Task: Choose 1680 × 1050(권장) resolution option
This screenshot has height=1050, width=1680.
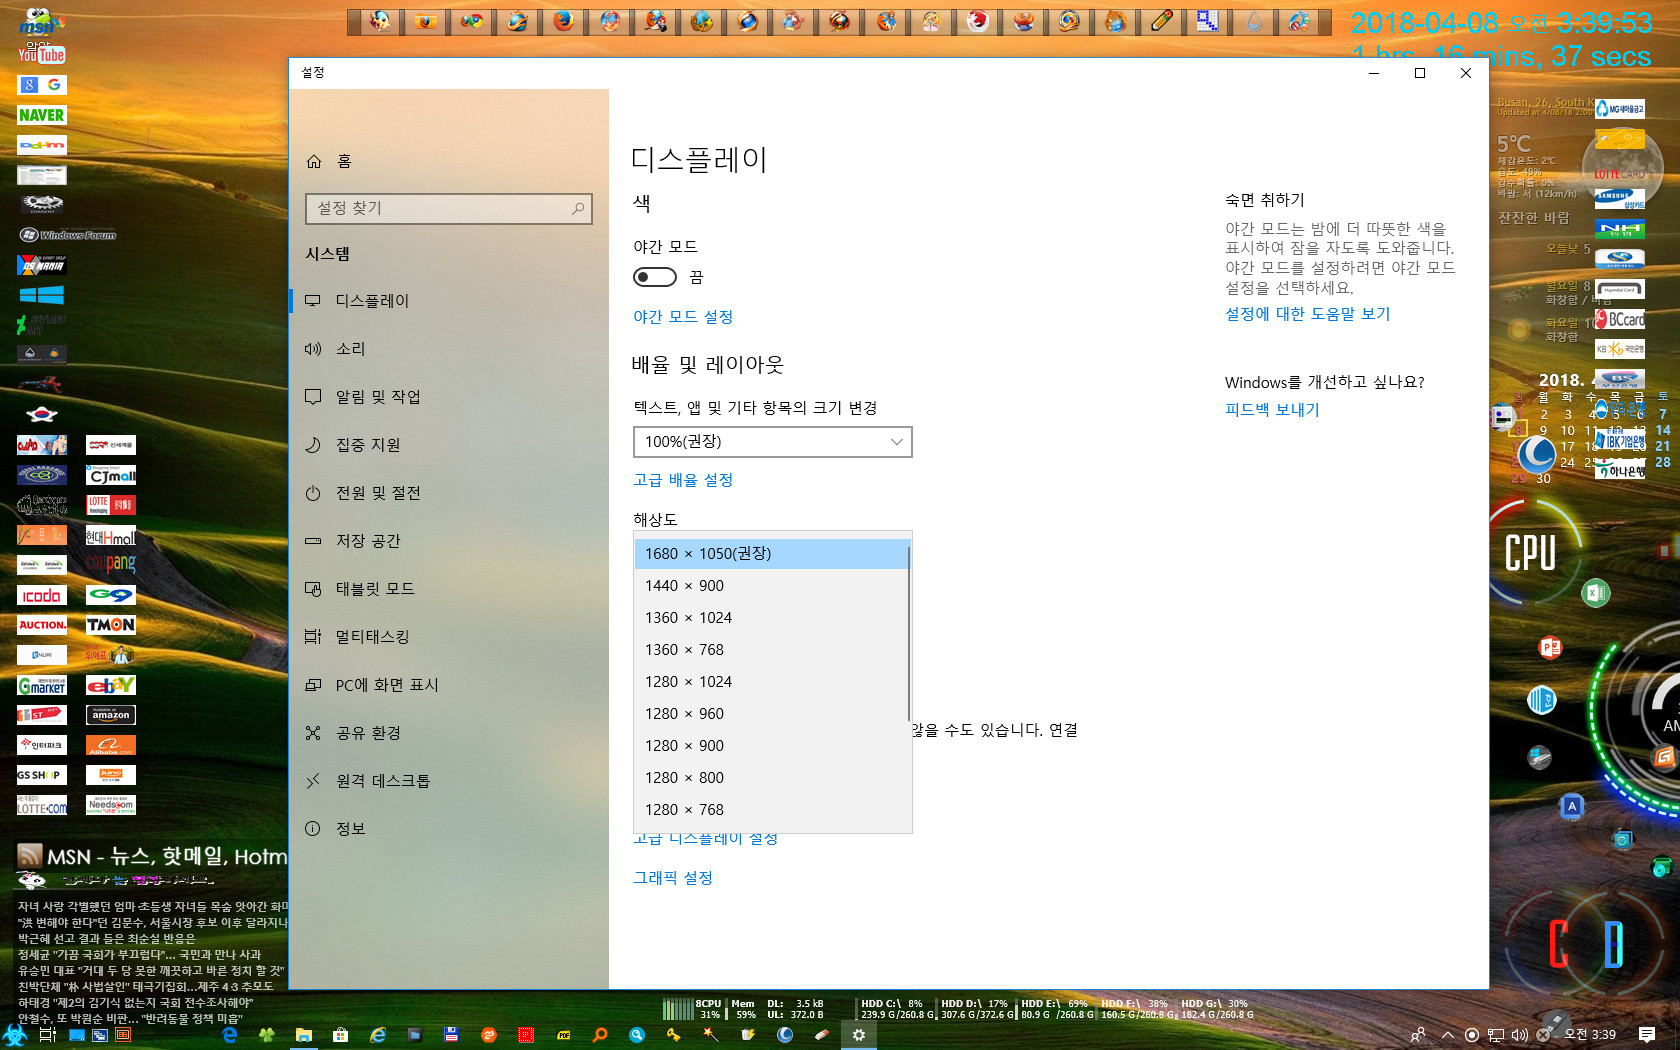Action: pos(771,554)
